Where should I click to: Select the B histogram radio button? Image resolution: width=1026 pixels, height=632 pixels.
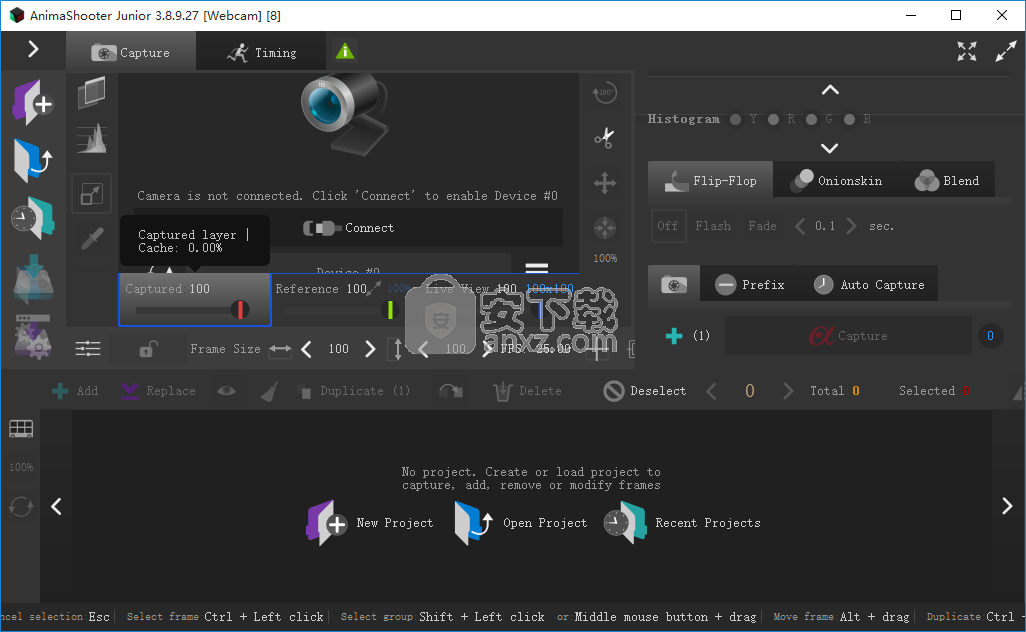(x=849, y=119)
